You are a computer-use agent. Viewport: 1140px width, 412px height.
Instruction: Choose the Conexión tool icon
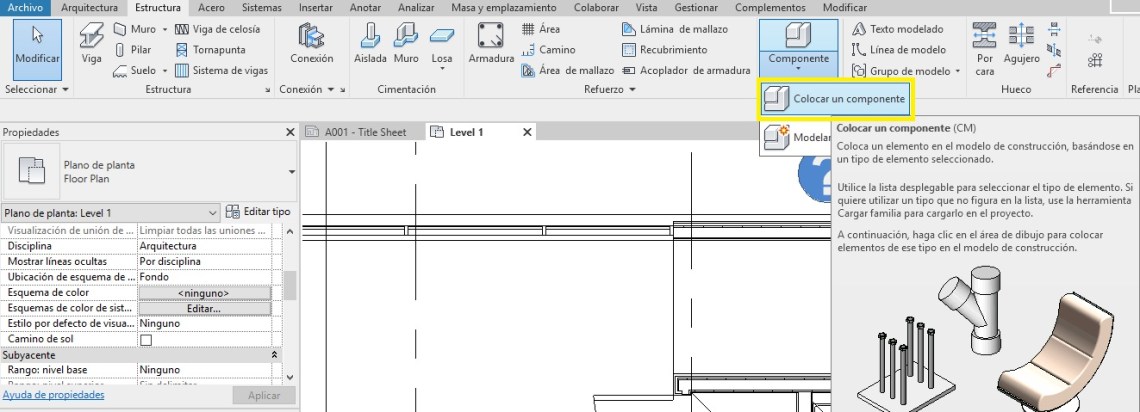(311, 46)
